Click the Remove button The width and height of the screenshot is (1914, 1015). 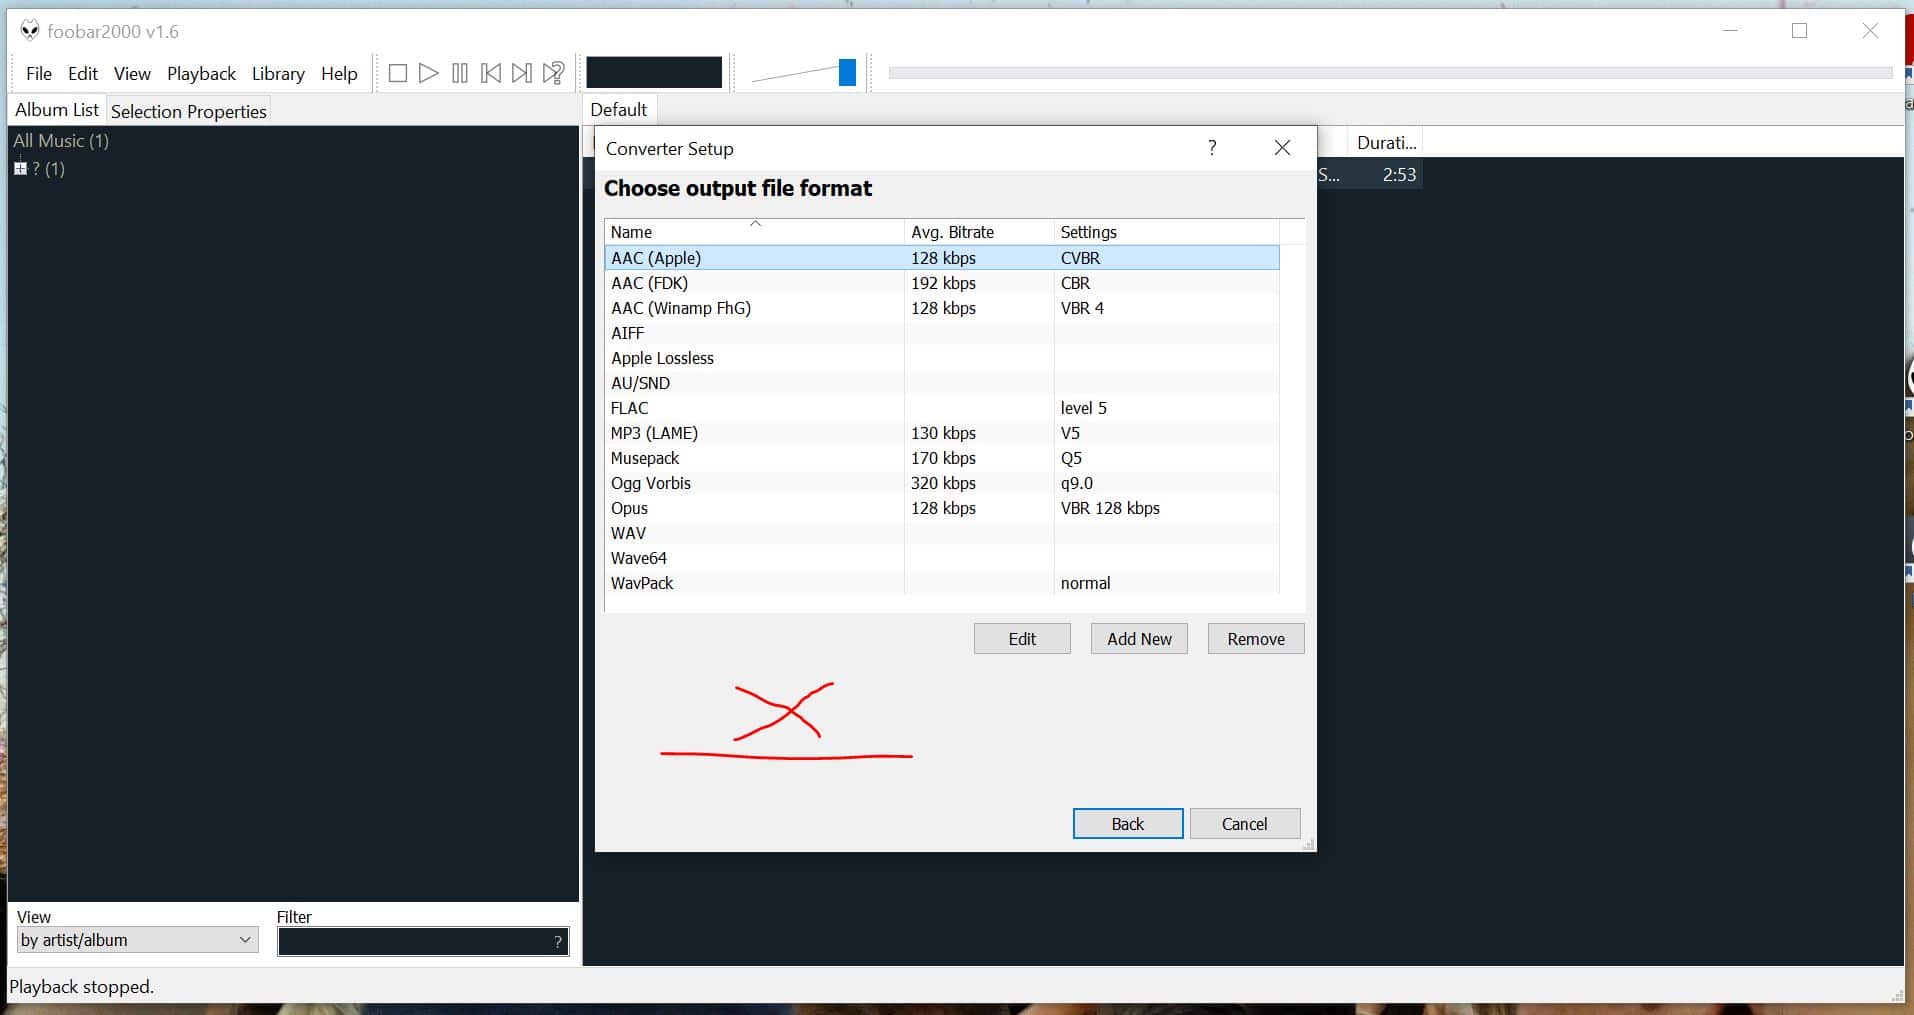[x=1256, y=639]
